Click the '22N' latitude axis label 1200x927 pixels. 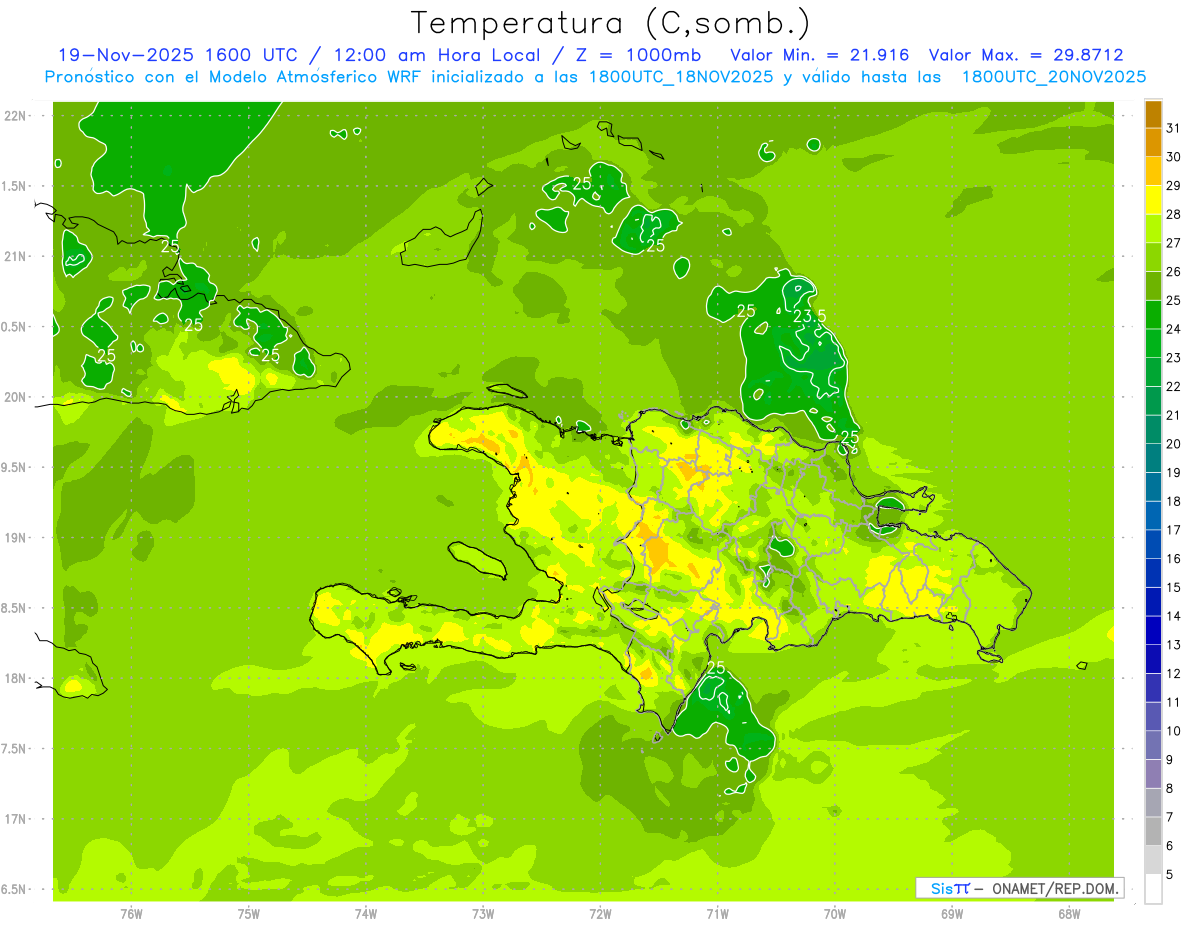click(x=15, y=115)
